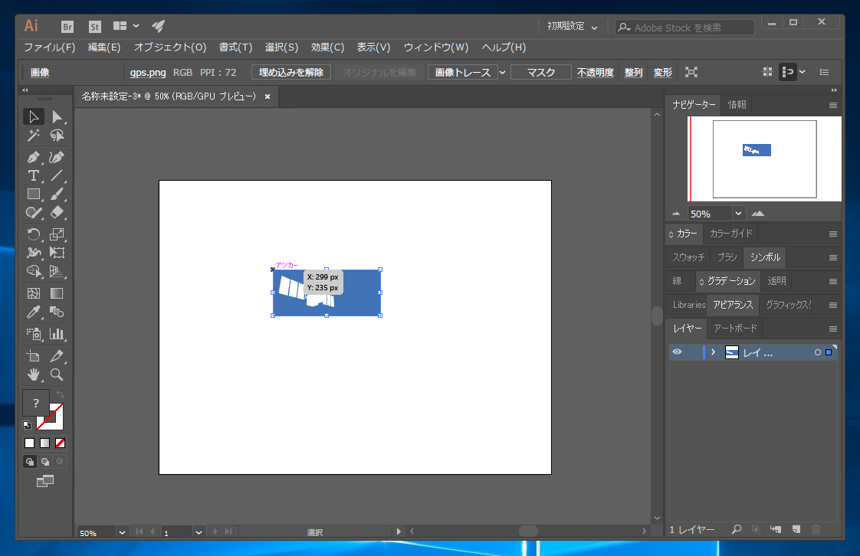This screenshot has width=860, height=556.
Task: Open Navigator zoom percentage dropdown
Action: [738, 213]
